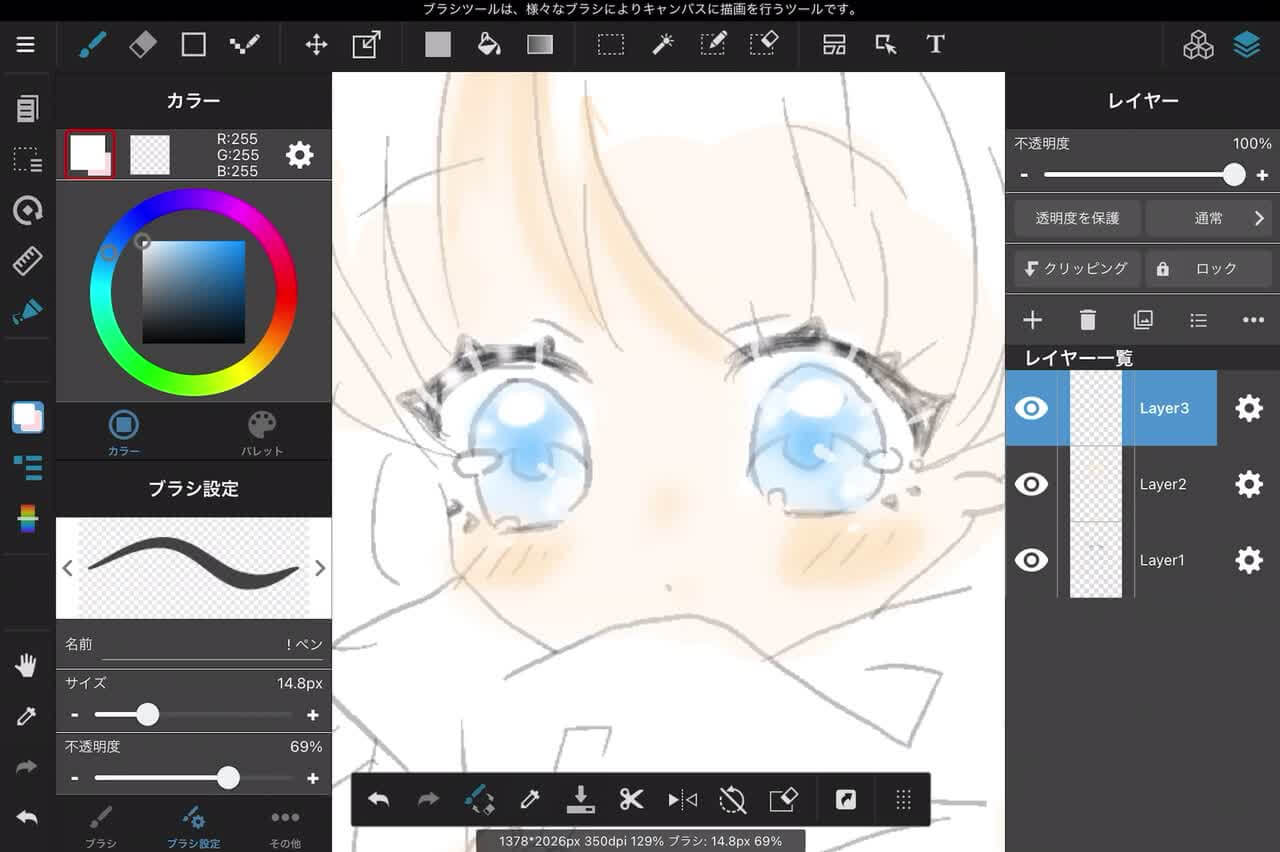Switch to the パレット tab
The width and height of the screenshot is (1280, 852).
tap(262, 432)
